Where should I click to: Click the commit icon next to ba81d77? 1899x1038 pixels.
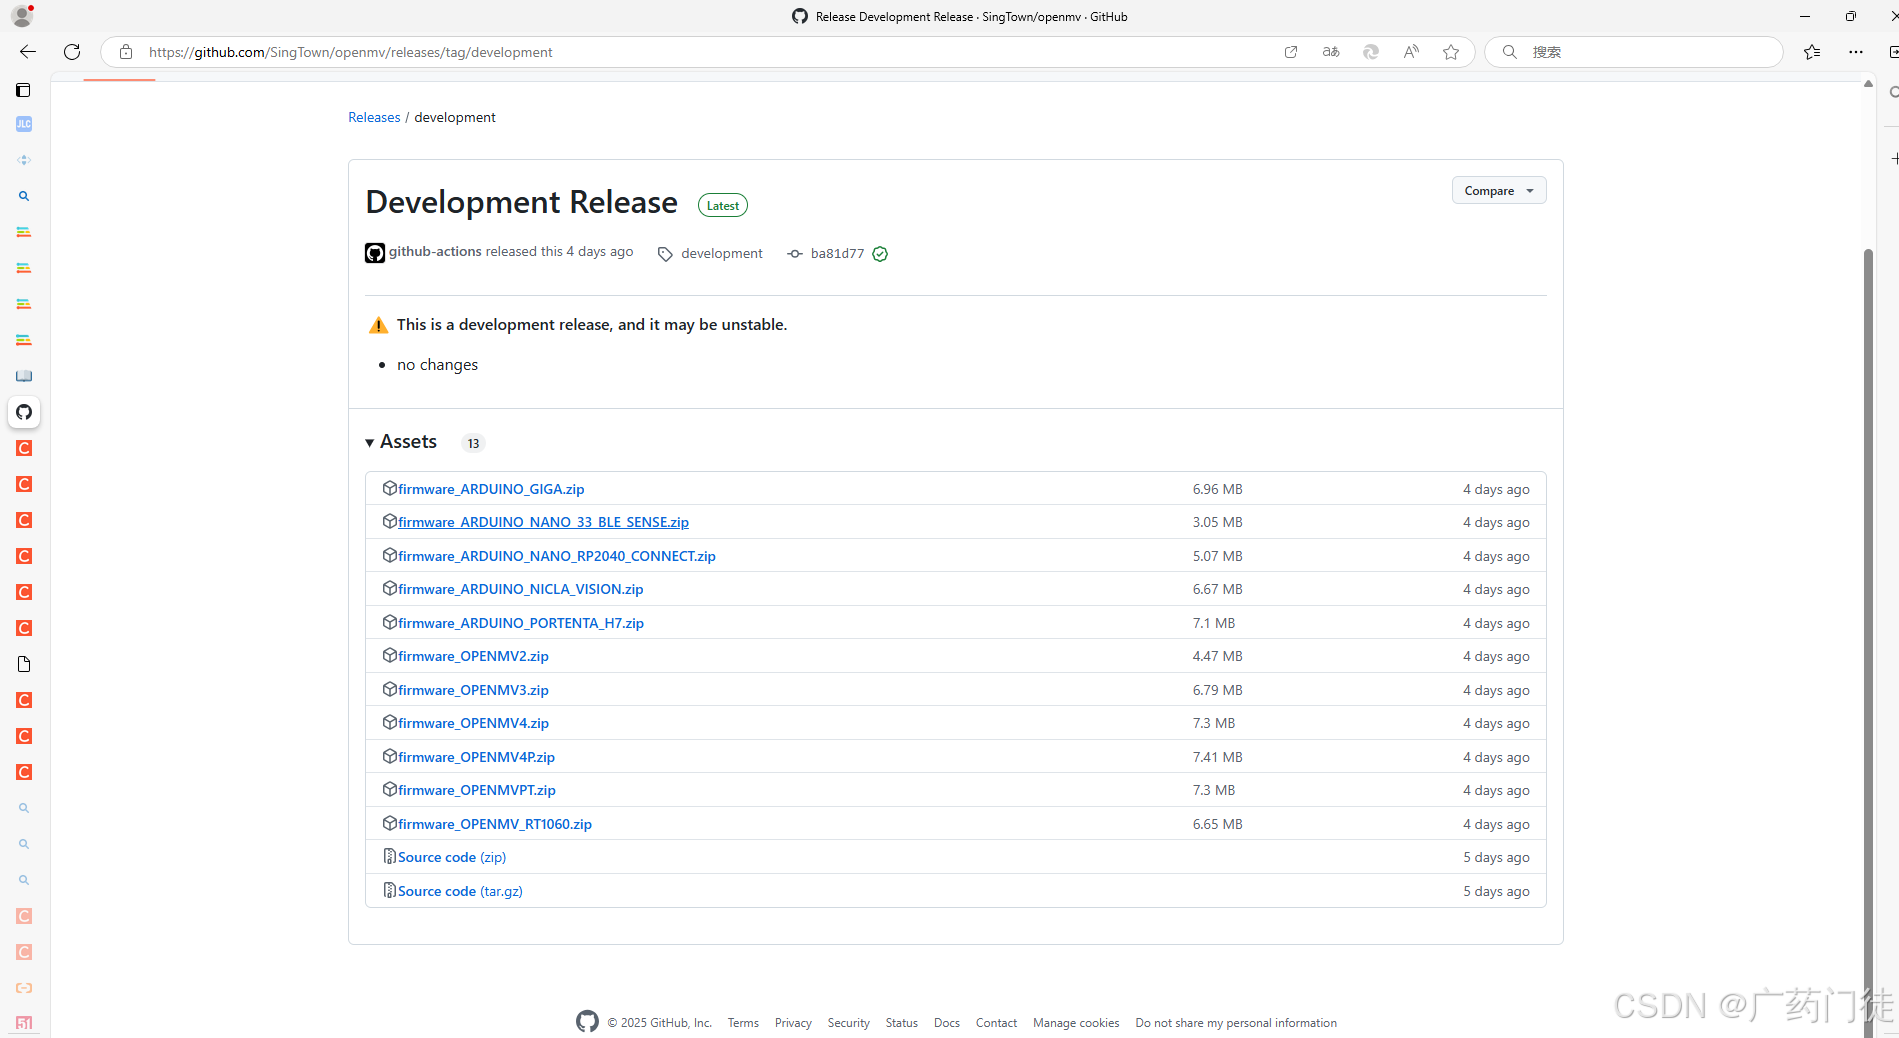(794, 253)
